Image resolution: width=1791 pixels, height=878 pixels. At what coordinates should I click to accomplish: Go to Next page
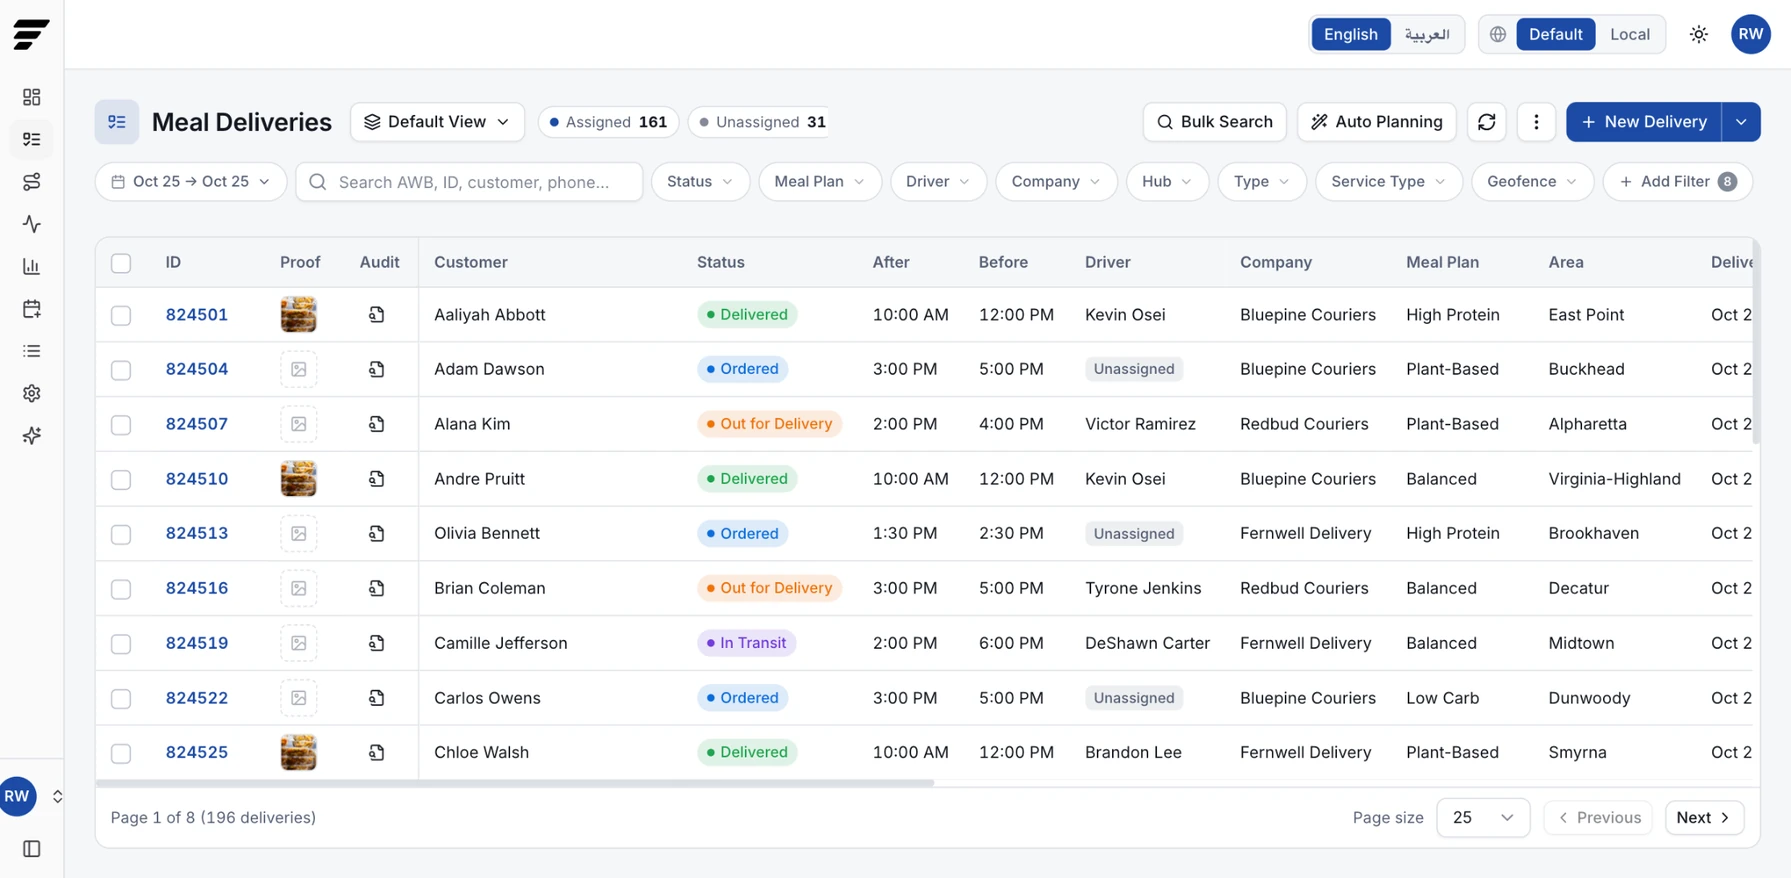click(x=1705, y=818)
